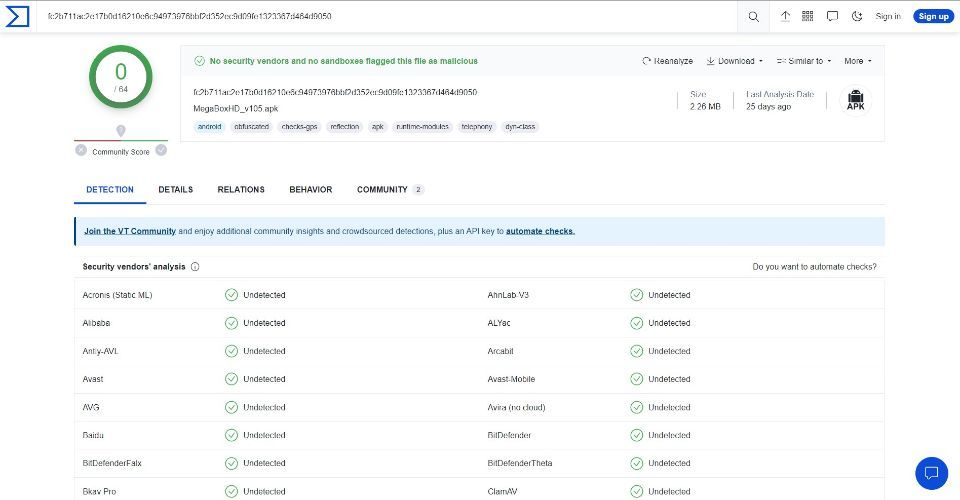This screenshot has height=500, width=960.
Task: Open the BEHAVIOR tab
Action: (311, 190)
